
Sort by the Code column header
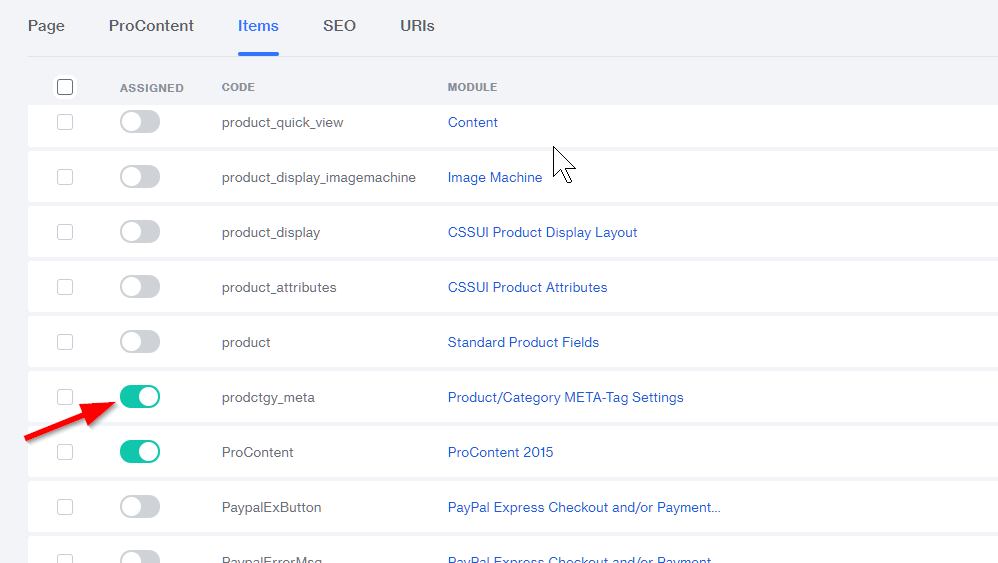click(x=238, y=87)
